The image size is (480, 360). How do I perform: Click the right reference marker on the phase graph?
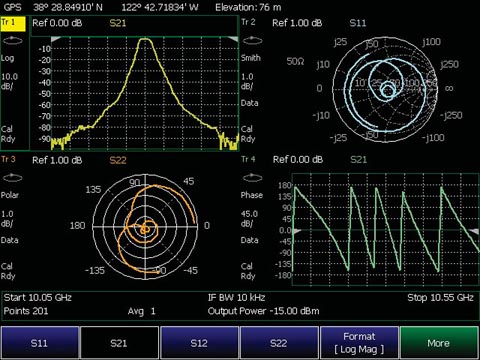[x=474, y=231]
